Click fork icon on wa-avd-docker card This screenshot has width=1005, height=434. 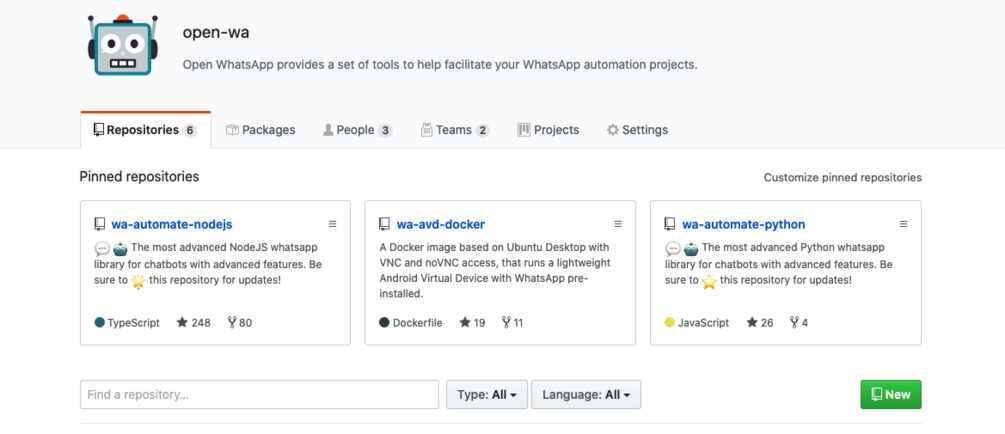(x=506, y=323)
